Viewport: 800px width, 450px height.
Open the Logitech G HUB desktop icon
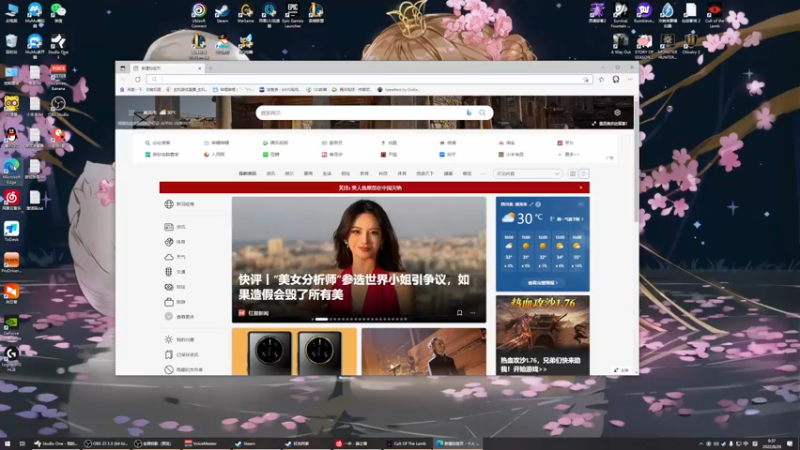point(11,359)
